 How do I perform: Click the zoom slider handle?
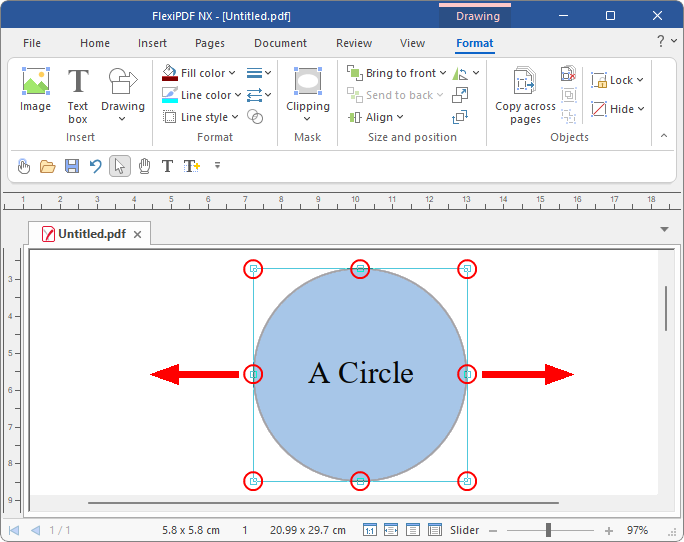(x=548, y=530)
